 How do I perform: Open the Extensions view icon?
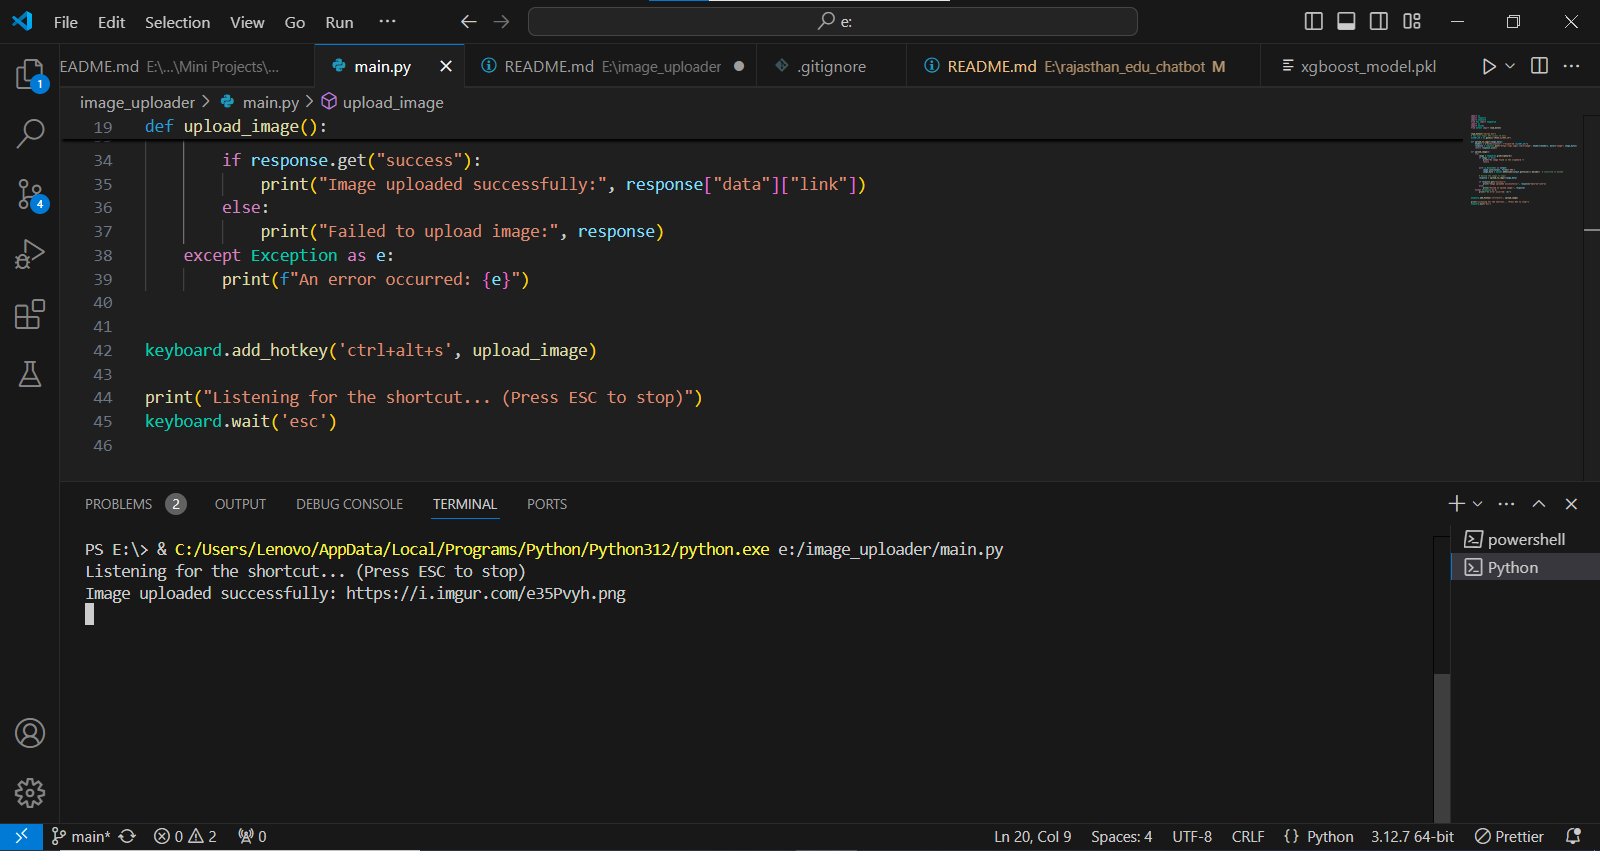tap(30, 314)
